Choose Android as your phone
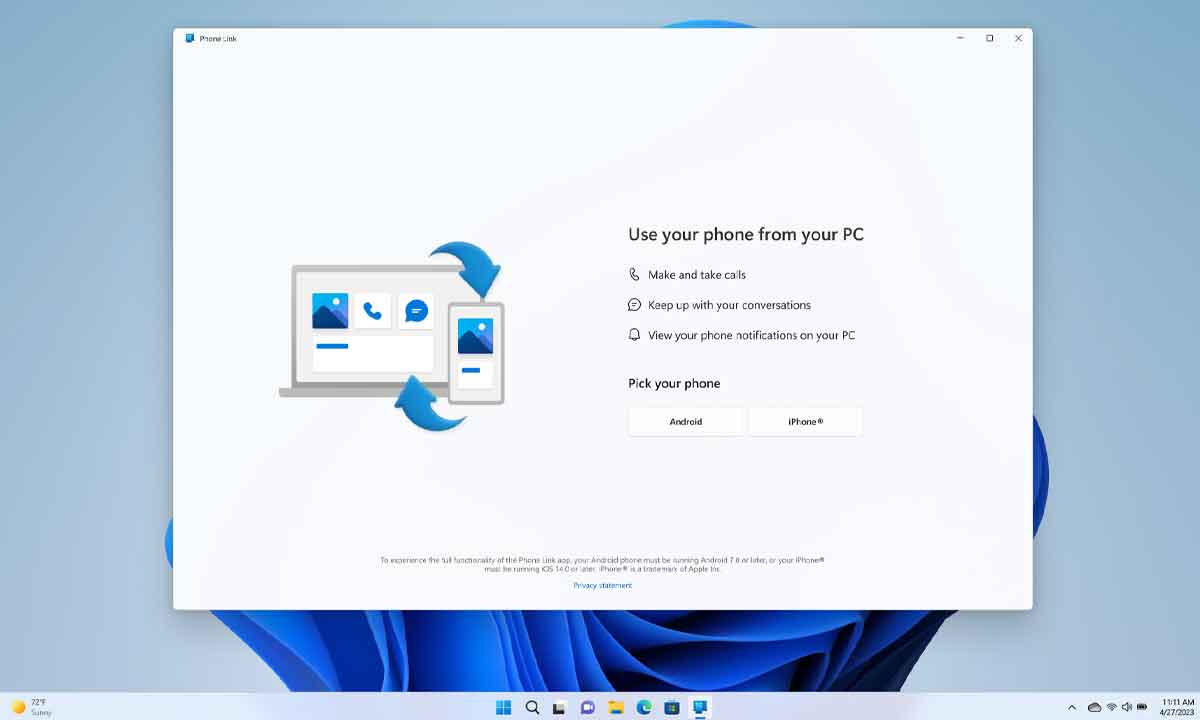Image resolution: width=1200 pixels, height=720 pixels. pyautogui.click(x=685, y=421)
